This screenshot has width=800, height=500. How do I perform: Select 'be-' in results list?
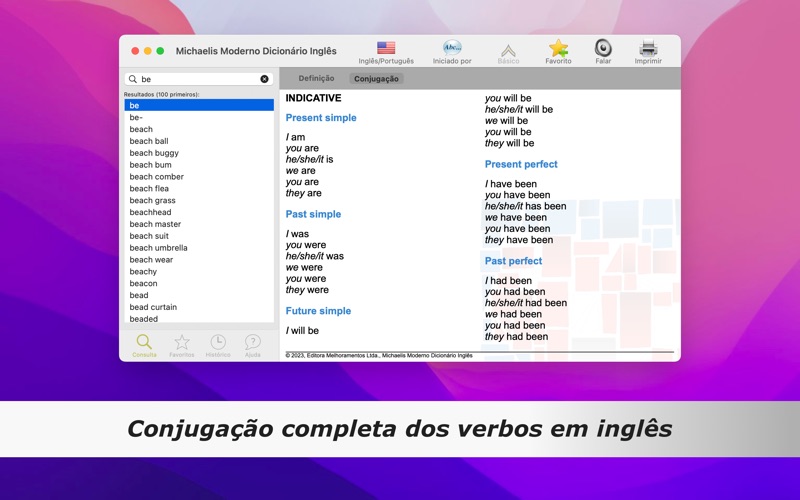pos(199,117)
